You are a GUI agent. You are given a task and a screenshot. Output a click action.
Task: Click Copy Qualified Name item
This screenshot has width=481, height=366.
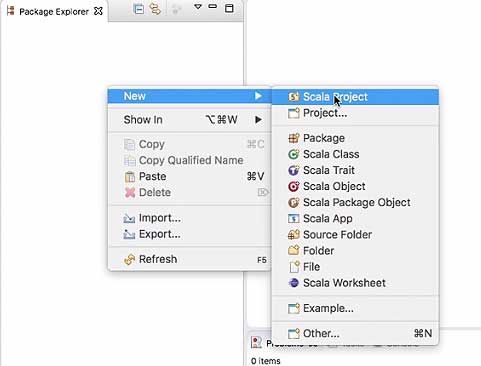click(x=189, y=160)
